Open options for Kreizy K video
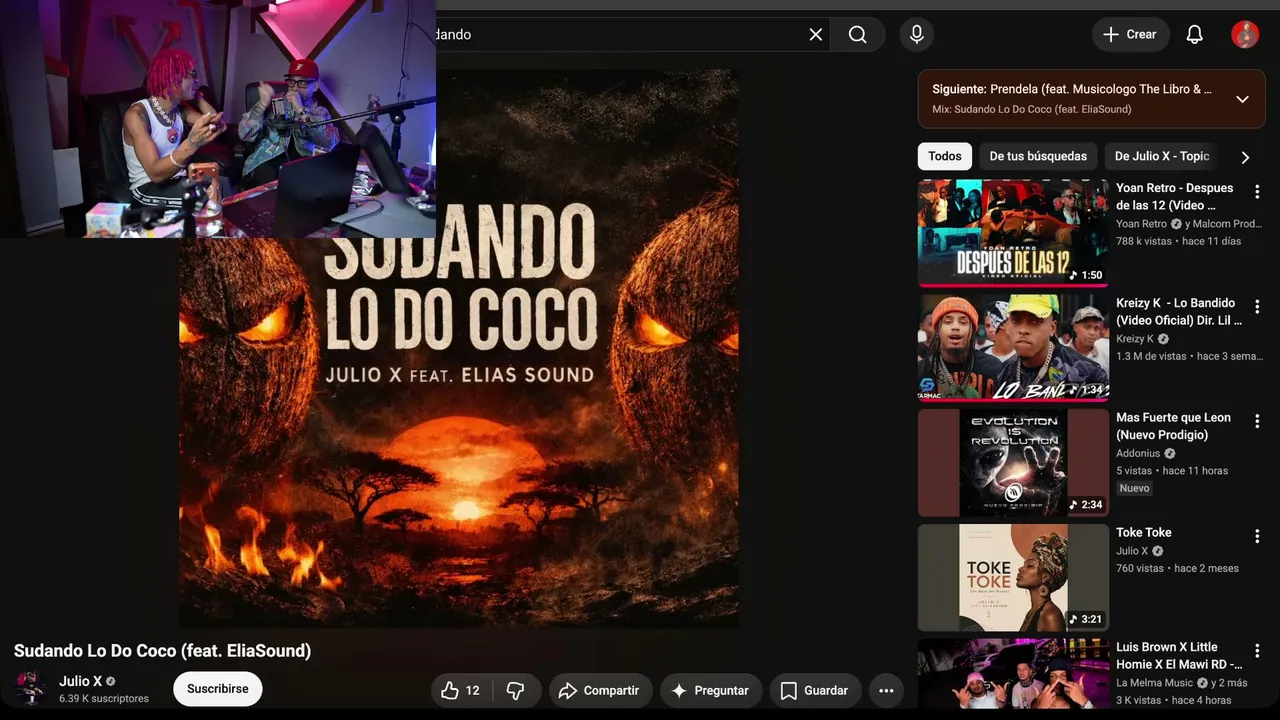Image resolution: width=1280 pixels, height=720 pixels. tap(1257, 307)
